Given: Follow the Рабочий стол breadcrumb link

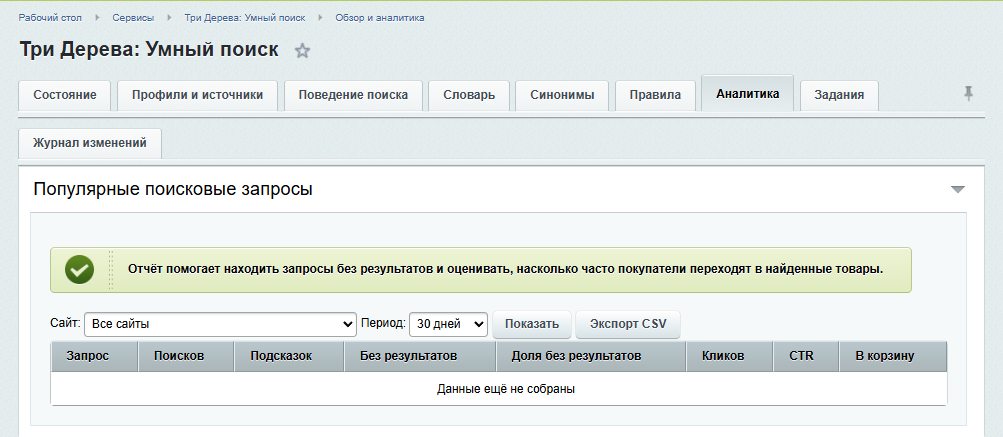Looking at the screenshot, I should point(50,18).
